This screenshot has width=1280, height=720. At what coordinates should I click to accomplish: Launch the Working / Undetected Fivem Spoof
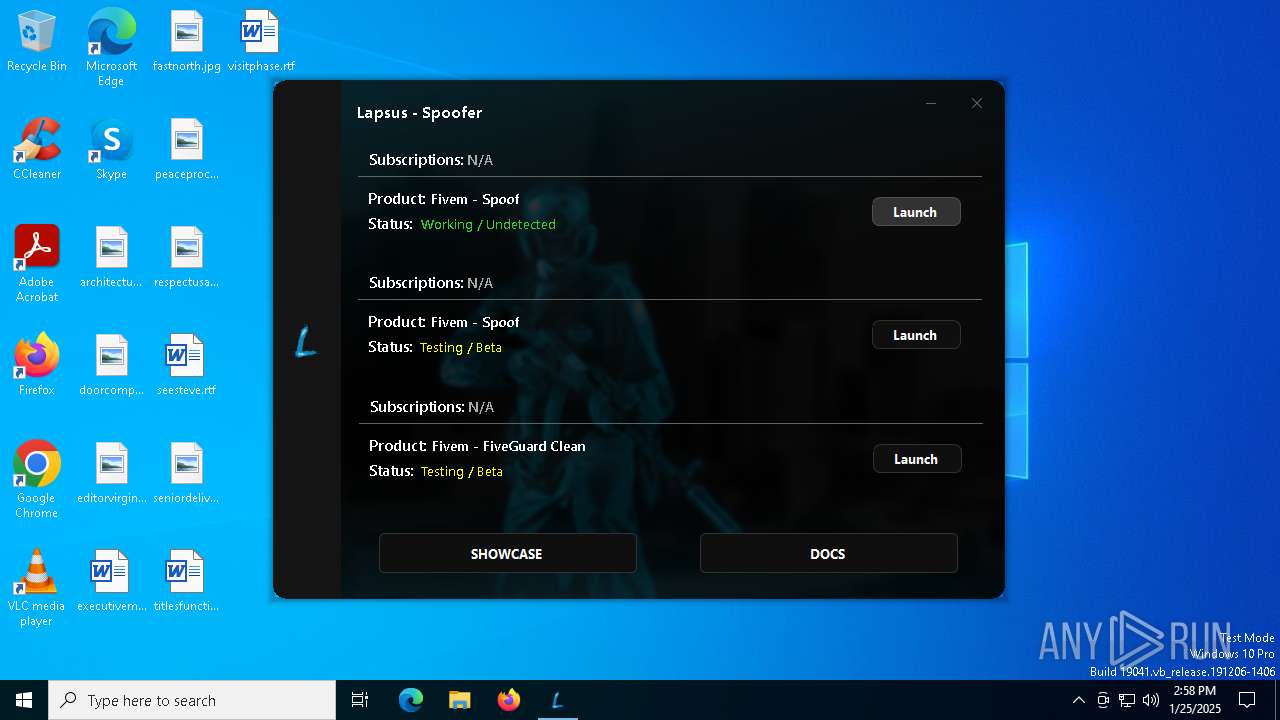pyautogui.click(x=916, y=212)
